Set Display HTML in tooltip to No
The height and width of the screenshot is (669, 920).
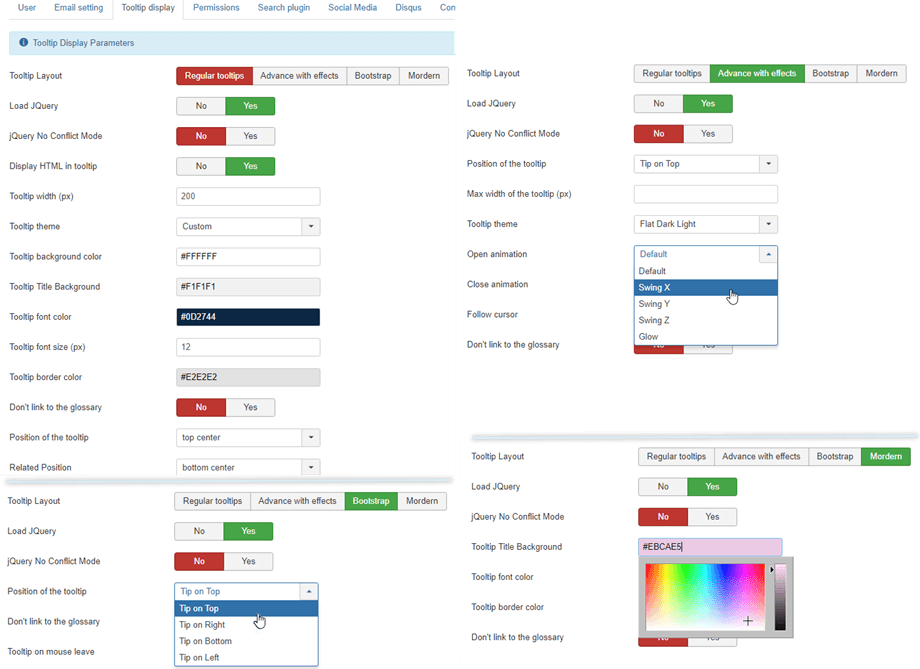201,166
